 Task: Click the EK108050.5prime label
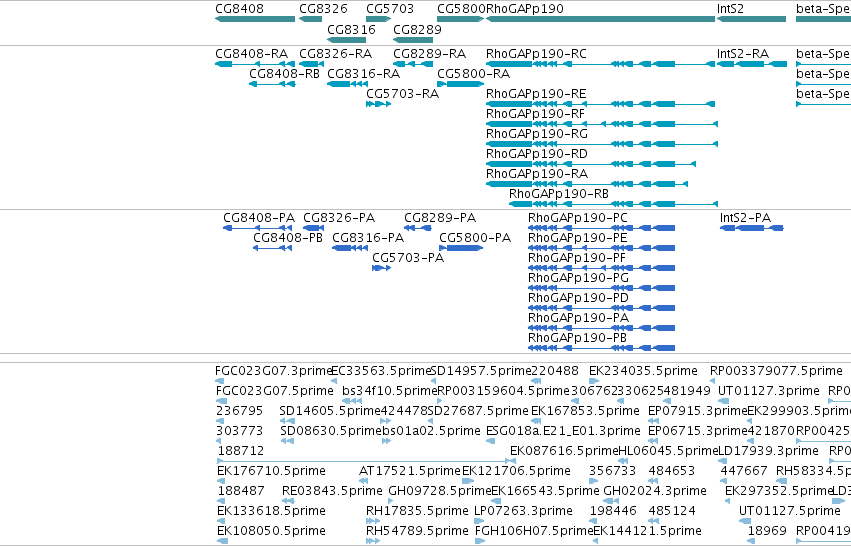271,531
